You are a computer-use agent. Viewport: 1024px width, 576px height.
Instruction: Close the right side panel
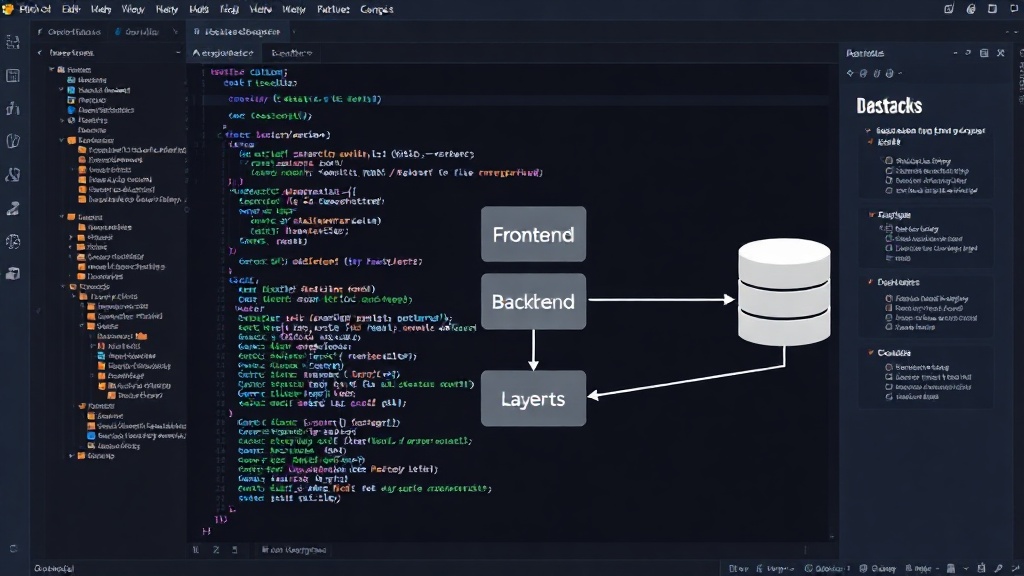coord(1000,53)
